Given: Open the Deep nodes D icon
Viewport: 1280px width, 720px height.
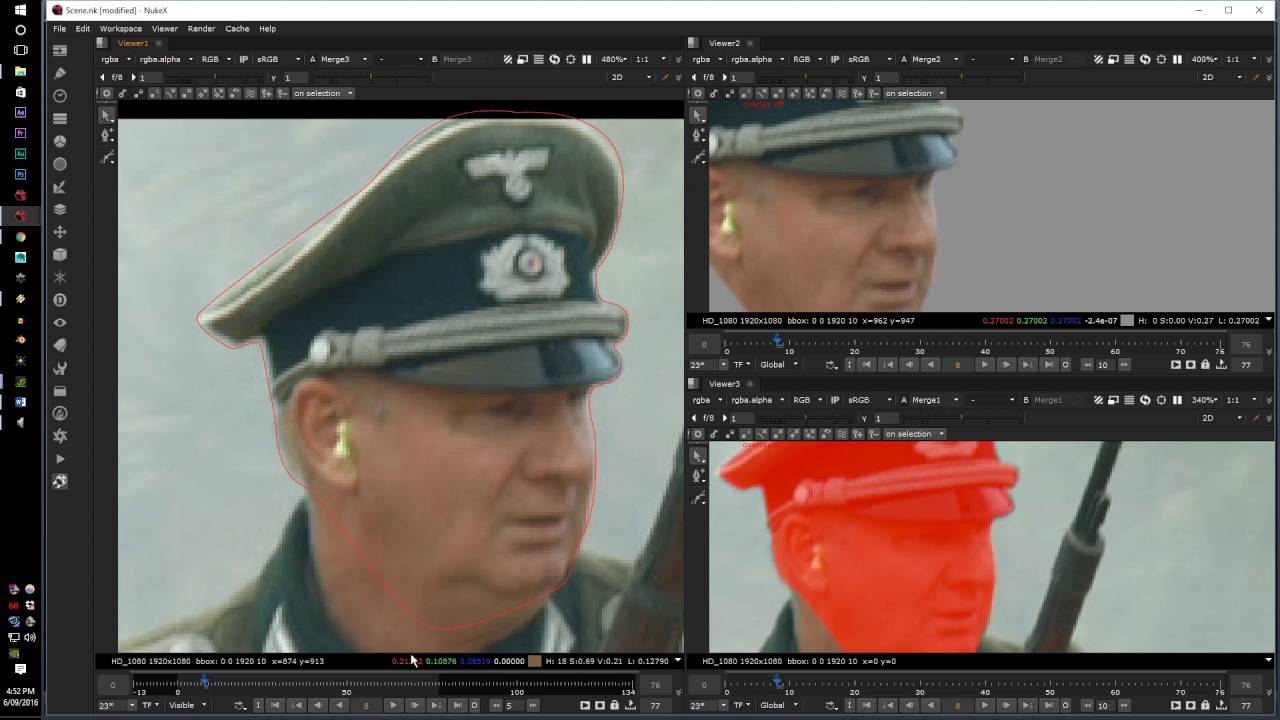Looking at the screenshot, I should point(60,300).
